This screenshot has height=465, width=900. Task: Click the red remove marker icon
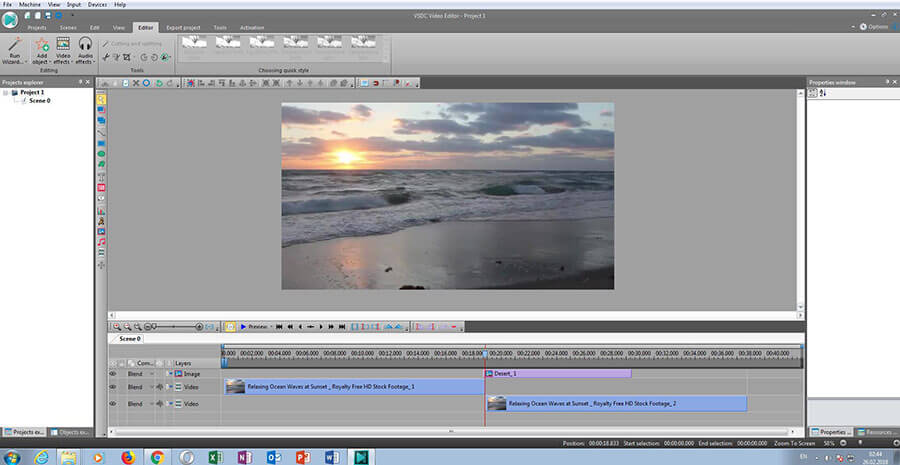[453, 327]
